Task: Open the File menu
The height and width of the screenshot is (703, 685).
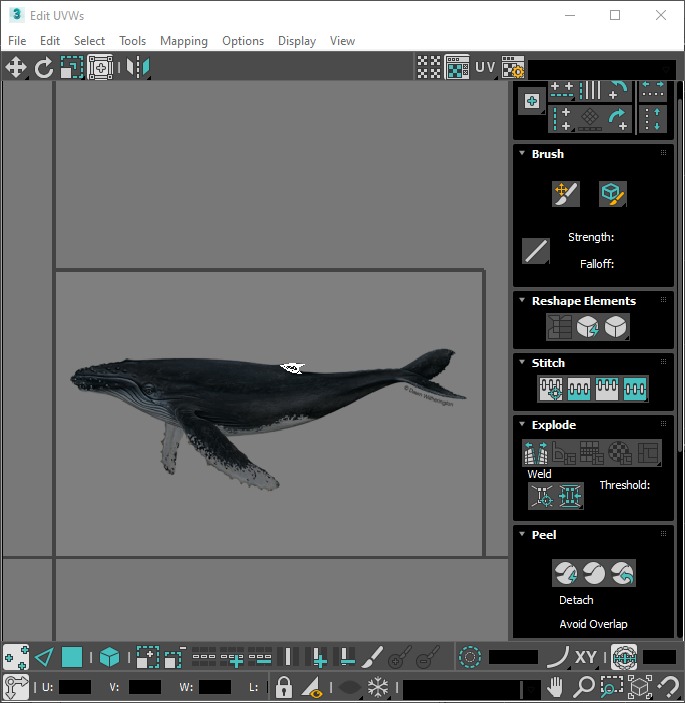Action: pyautogui.click(x=17, y=41)
